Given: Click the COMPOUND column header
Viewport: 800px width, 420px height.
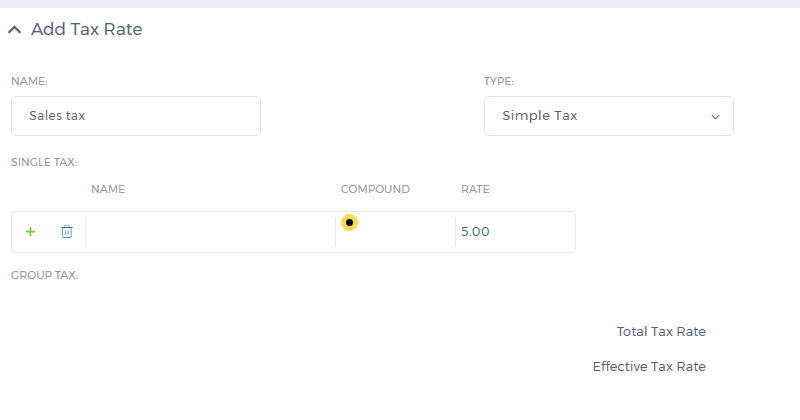Looking at the screenshot, I should [375, 189].
